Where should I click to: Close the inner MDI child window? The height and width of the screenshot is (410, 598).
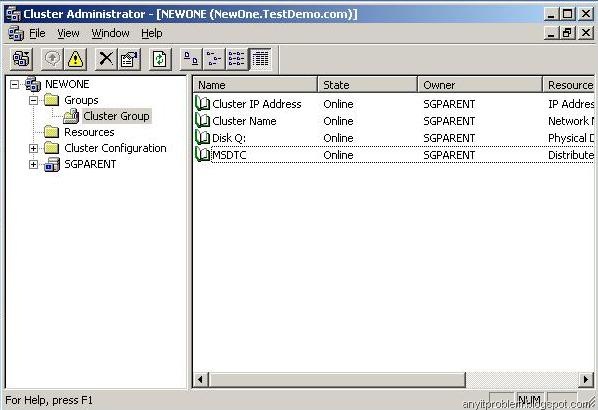(x=586, y=33)
